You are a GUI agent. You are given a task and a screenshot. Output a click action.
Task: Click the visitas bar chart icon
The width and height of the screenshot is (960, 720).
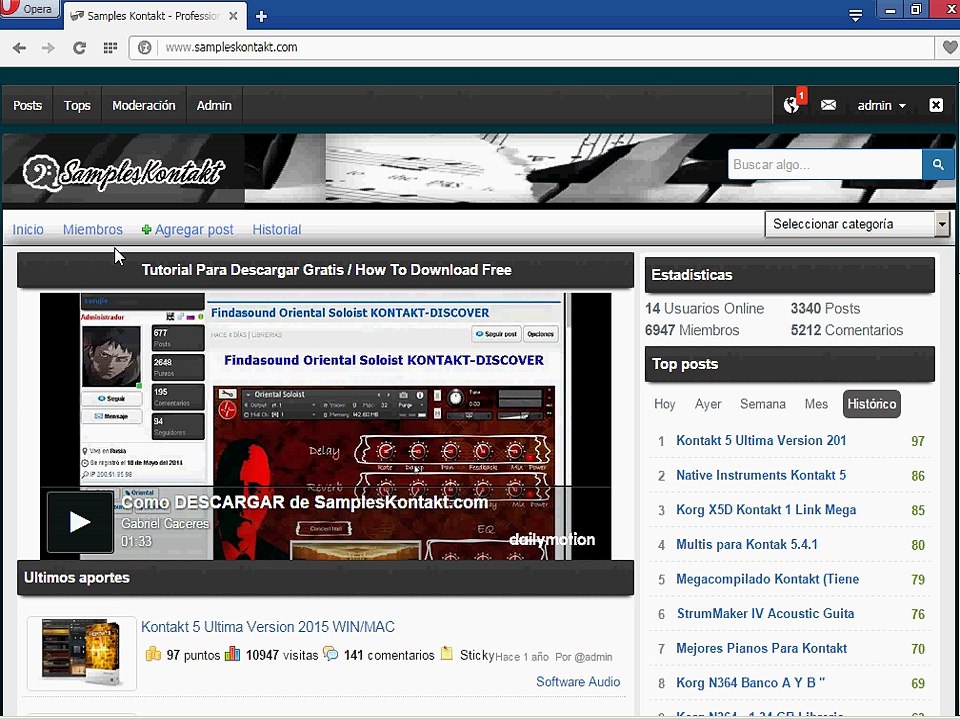tap(233, 654)
